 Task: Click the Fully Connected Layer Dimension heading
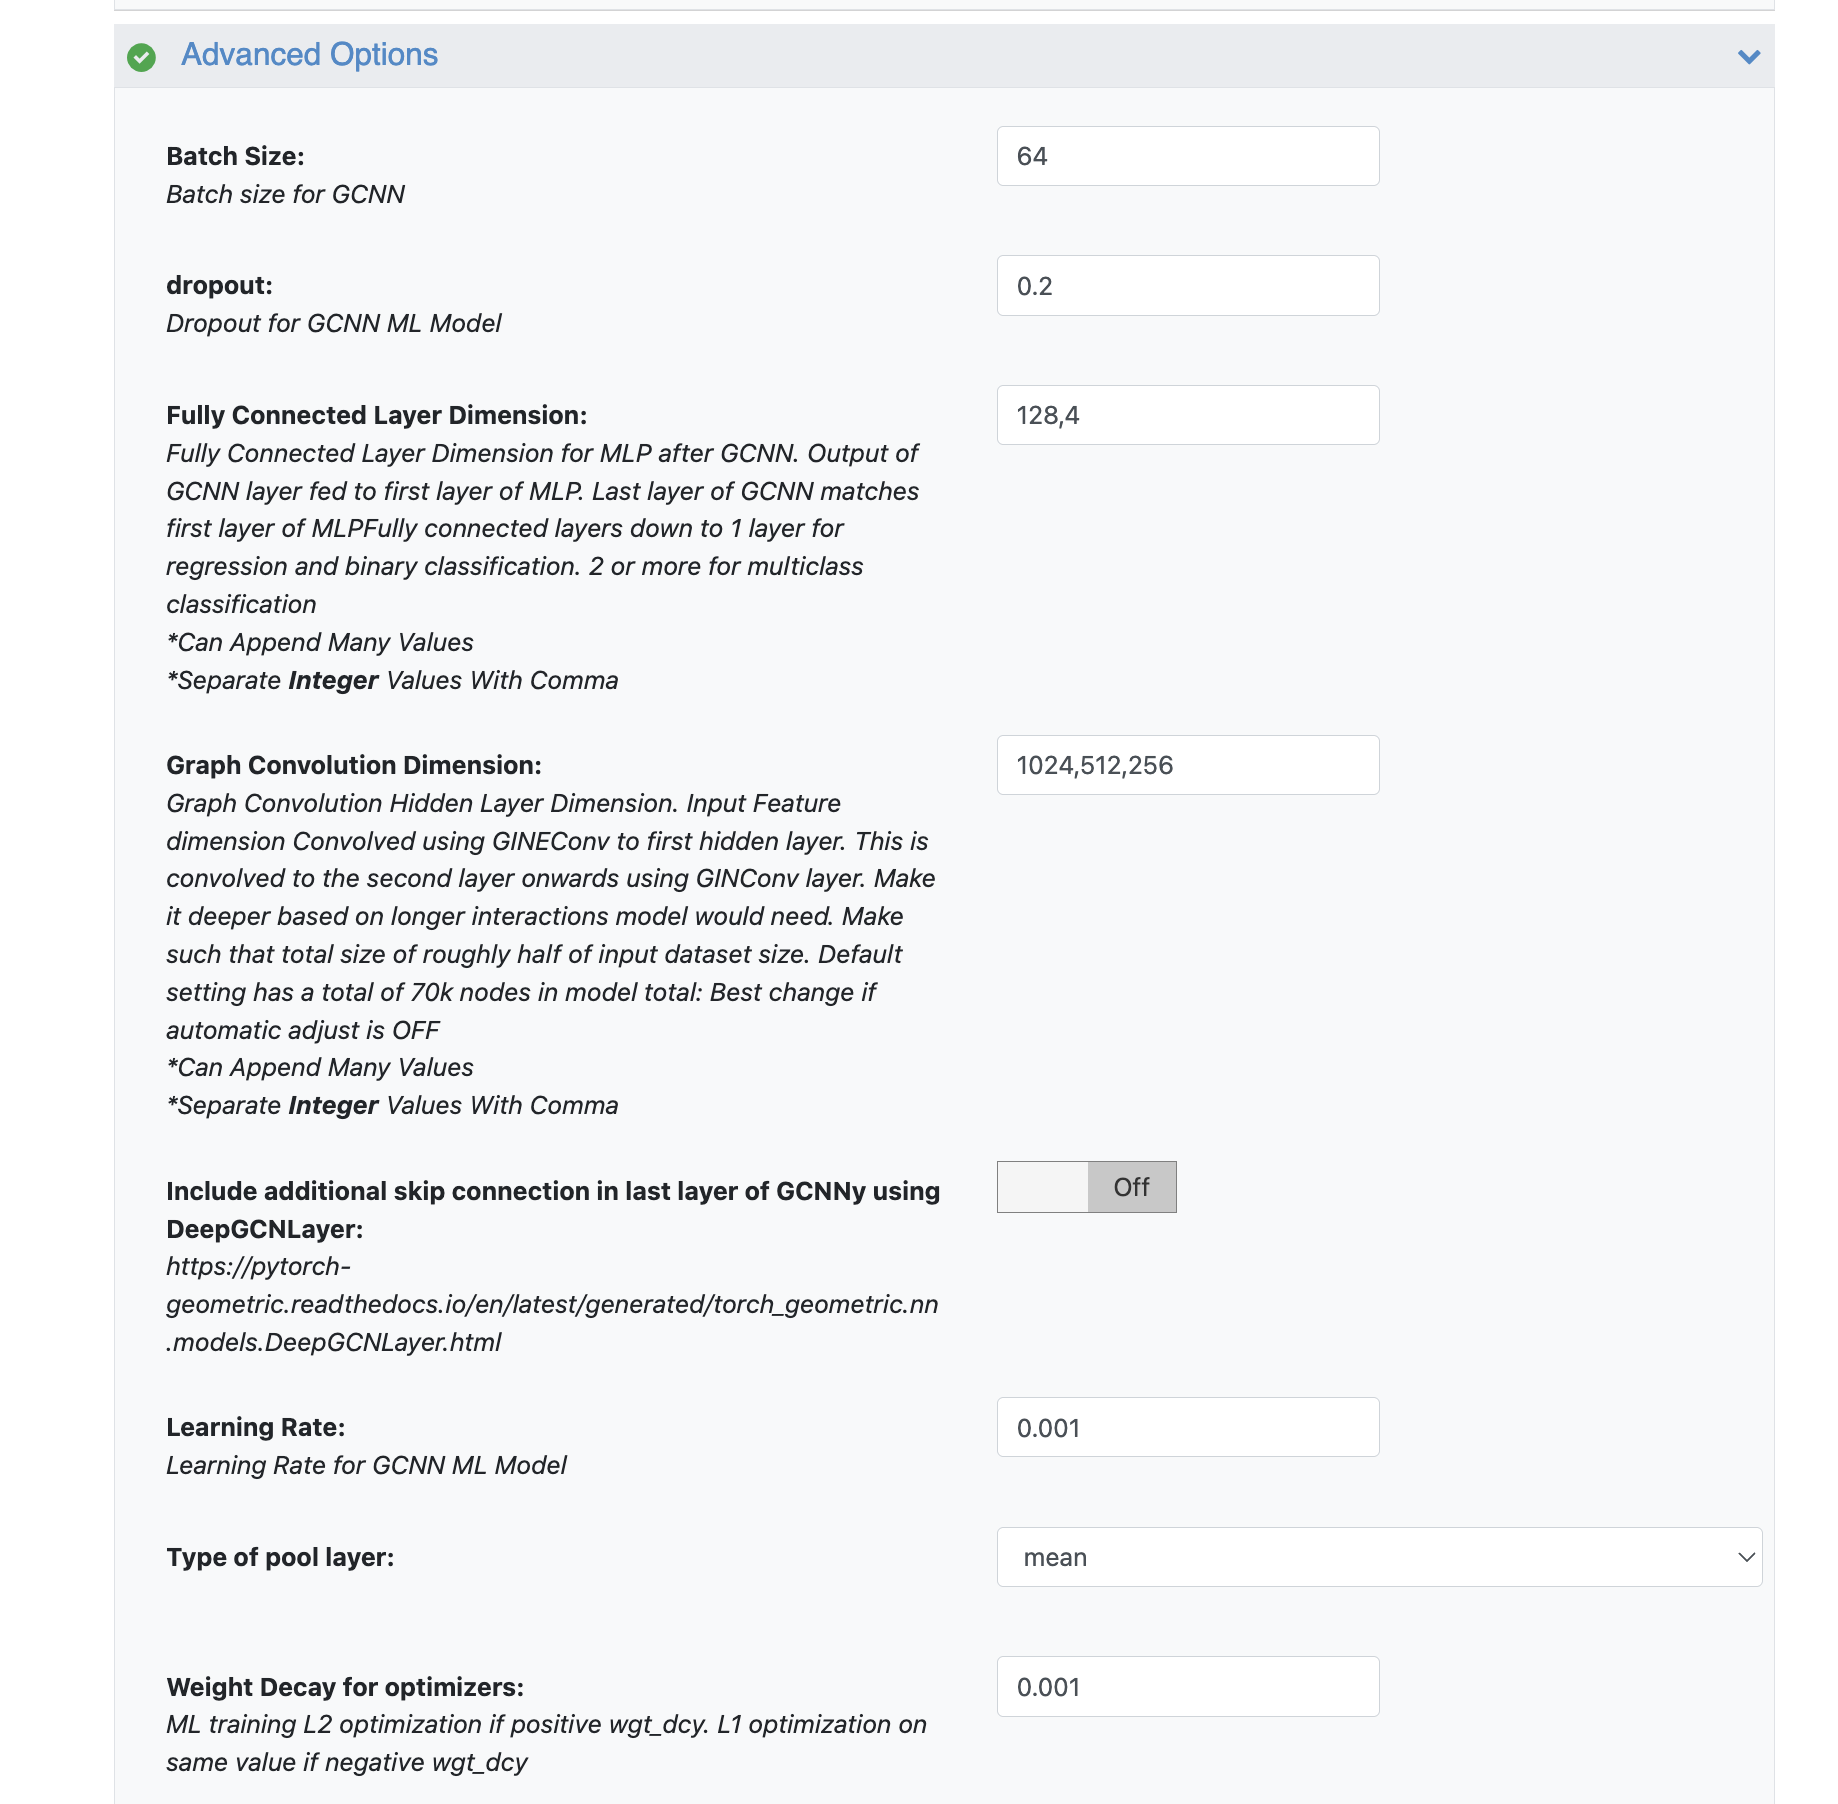[376, 415]
